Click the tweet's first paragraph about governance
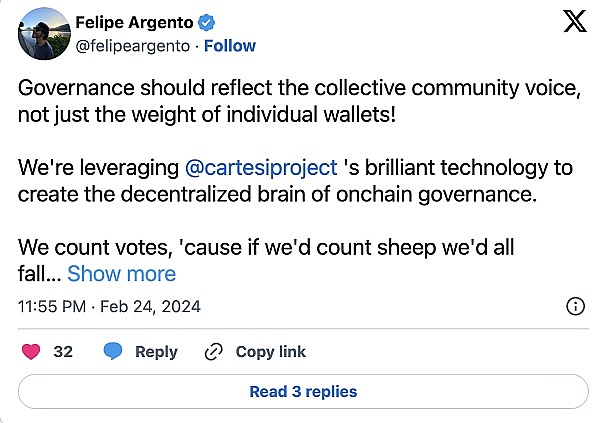600x423 pixels. (x=299, y=101)
